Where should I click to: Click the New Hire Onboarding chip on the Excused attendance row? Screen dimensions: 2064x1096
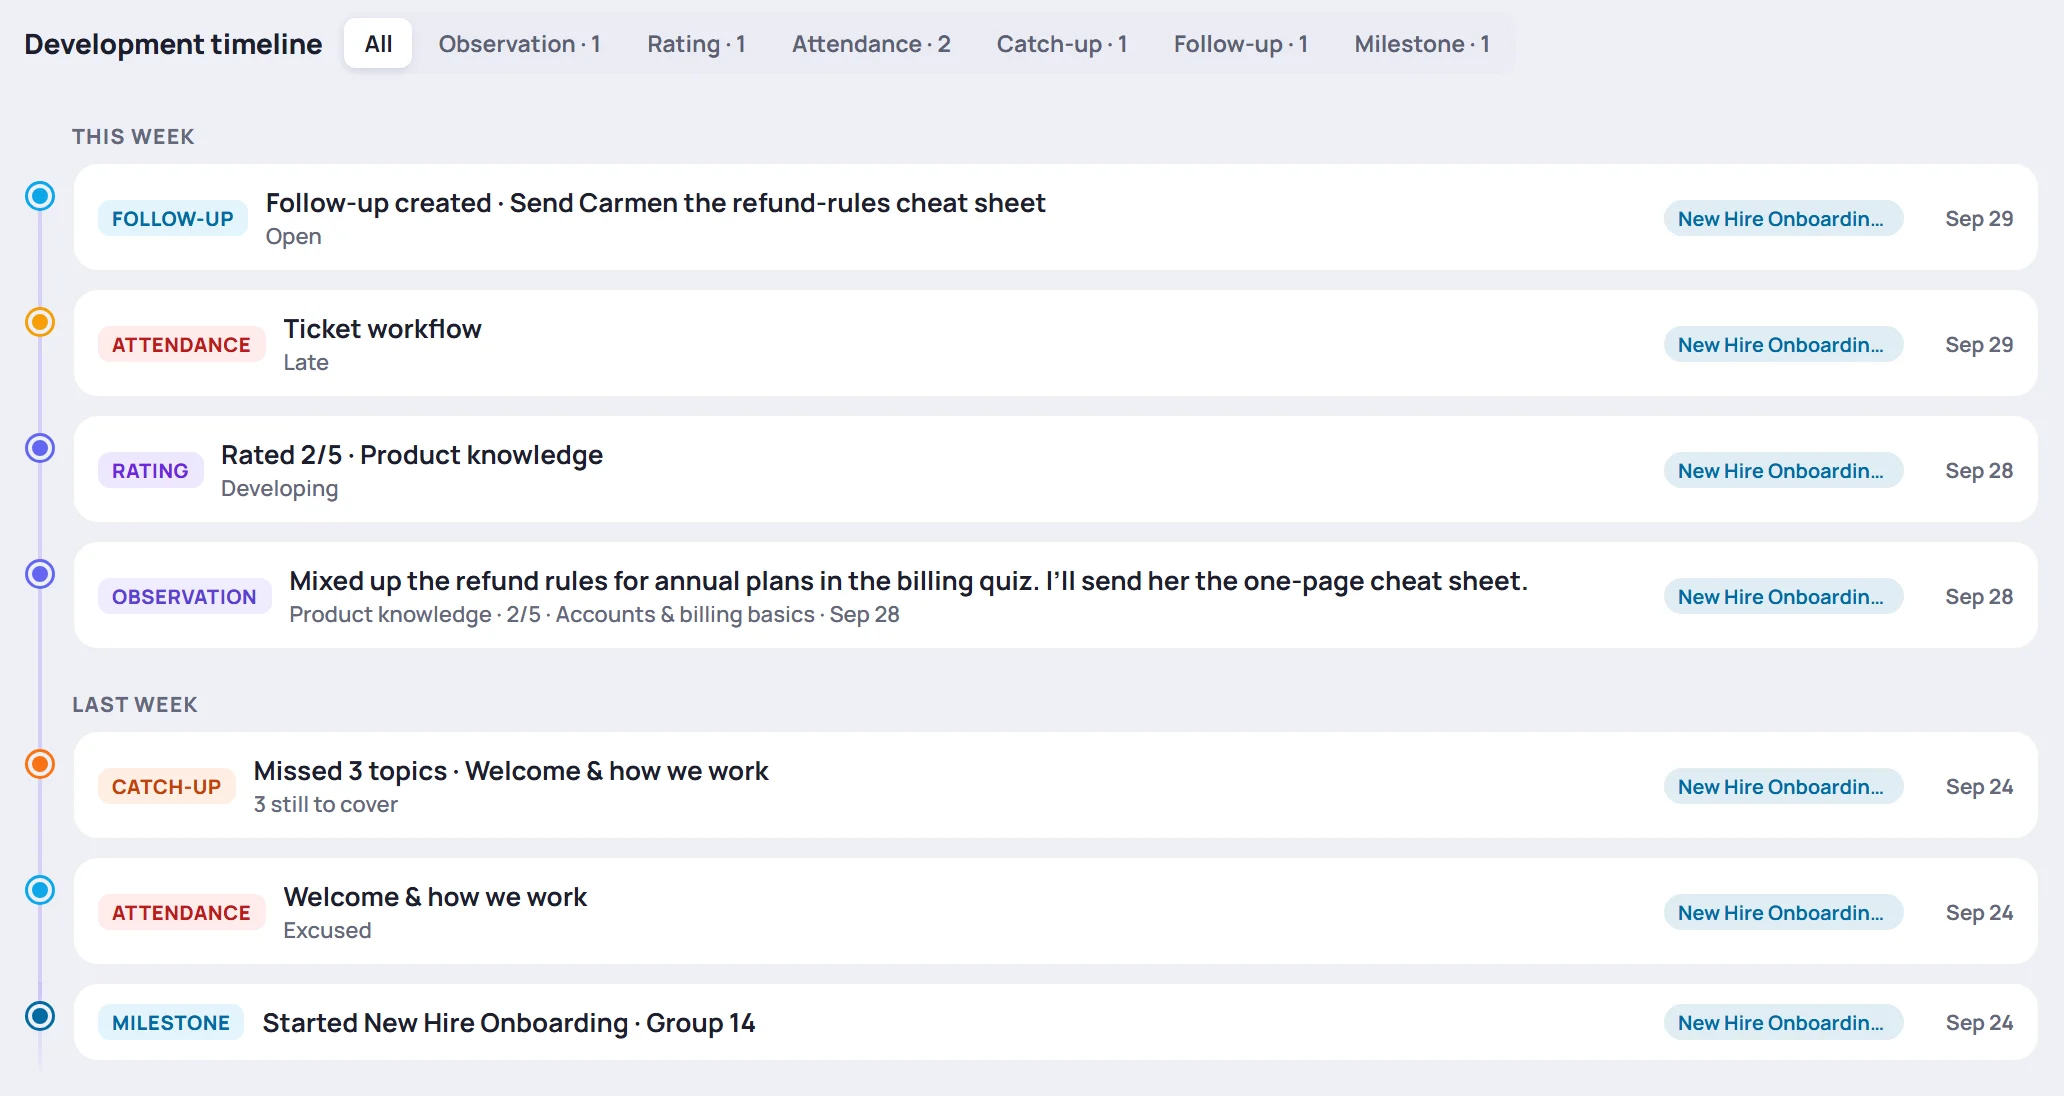pyautogui.click(x=1783, y=912)
